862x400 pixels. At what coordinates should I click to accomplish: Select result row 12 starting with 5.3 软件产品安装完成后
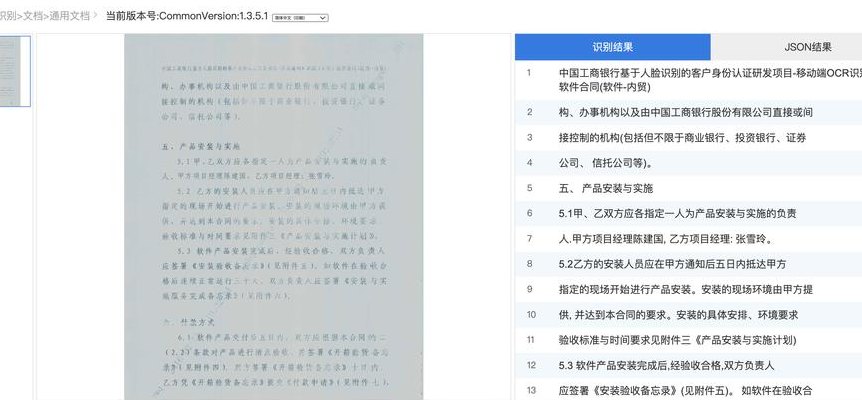[x=688, y=365]
